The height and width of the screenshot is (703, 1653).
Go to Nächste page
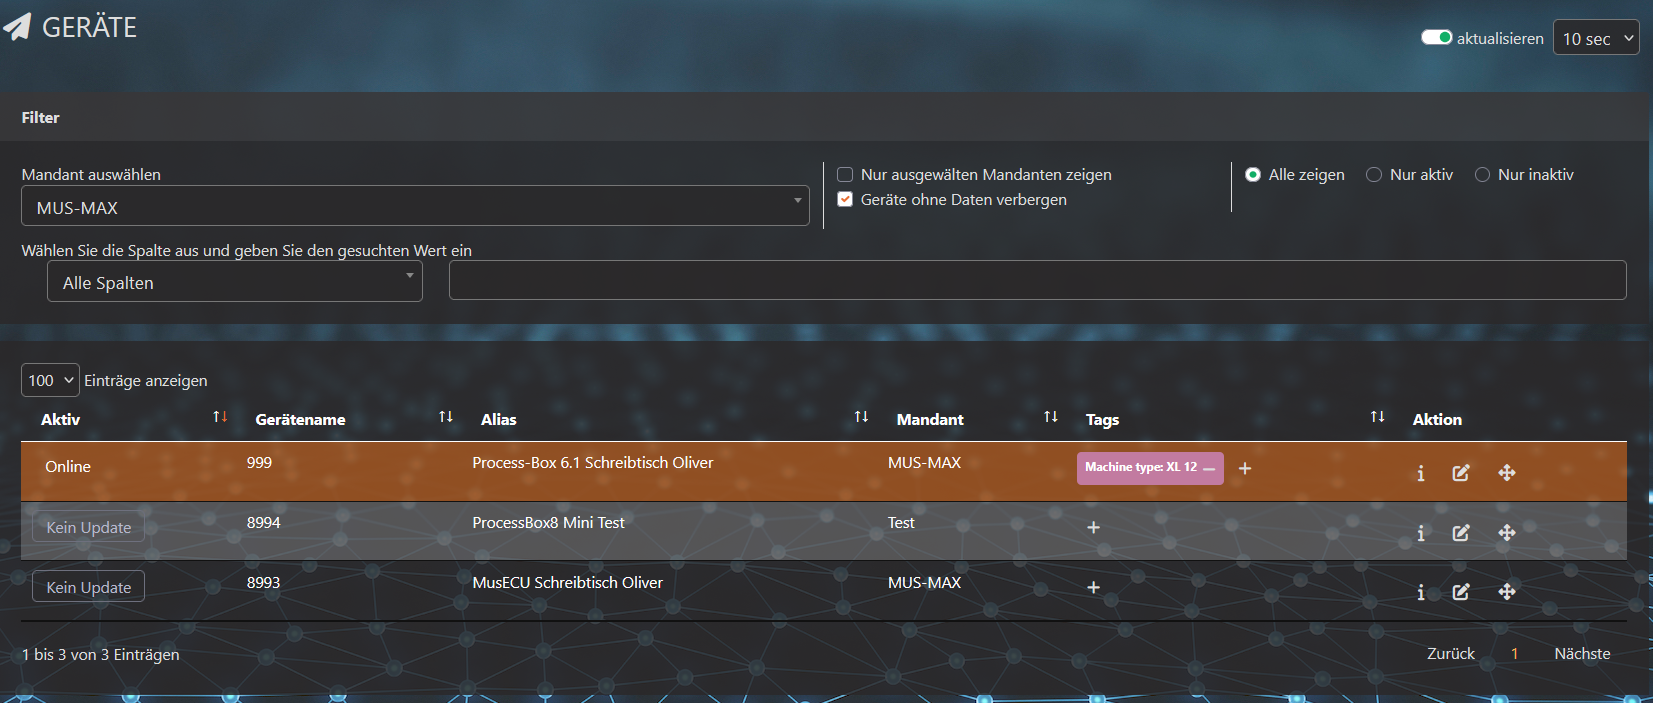1582,654
